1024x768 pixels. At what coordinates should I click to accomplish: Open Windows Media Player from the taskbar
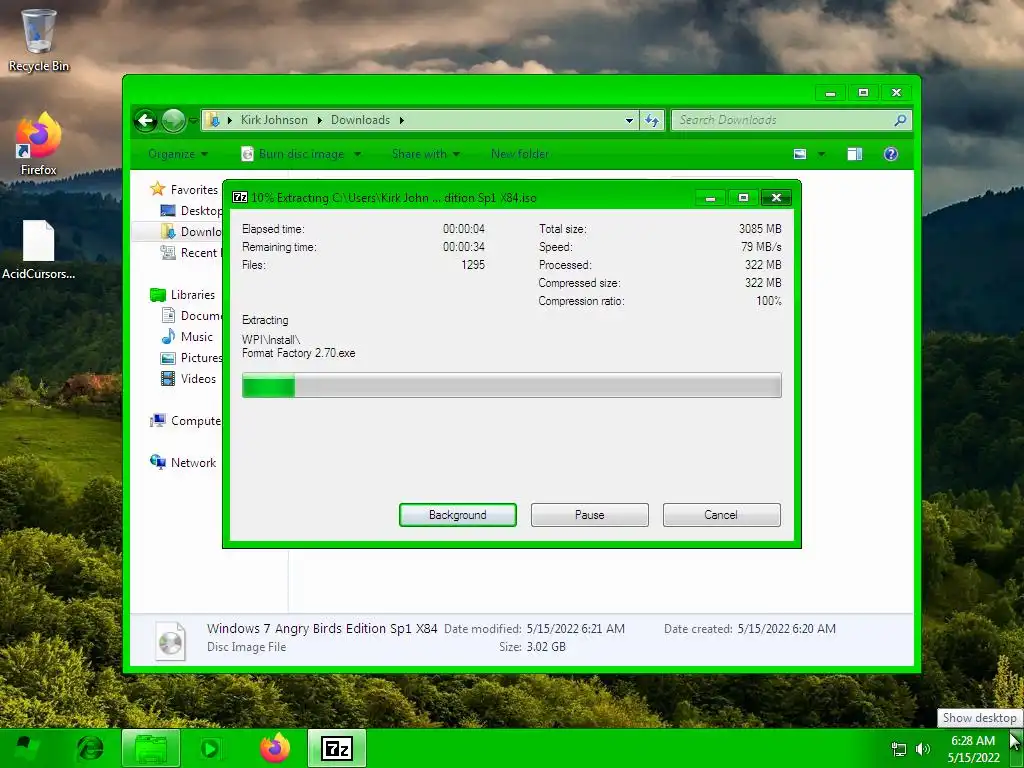point(210,748)
